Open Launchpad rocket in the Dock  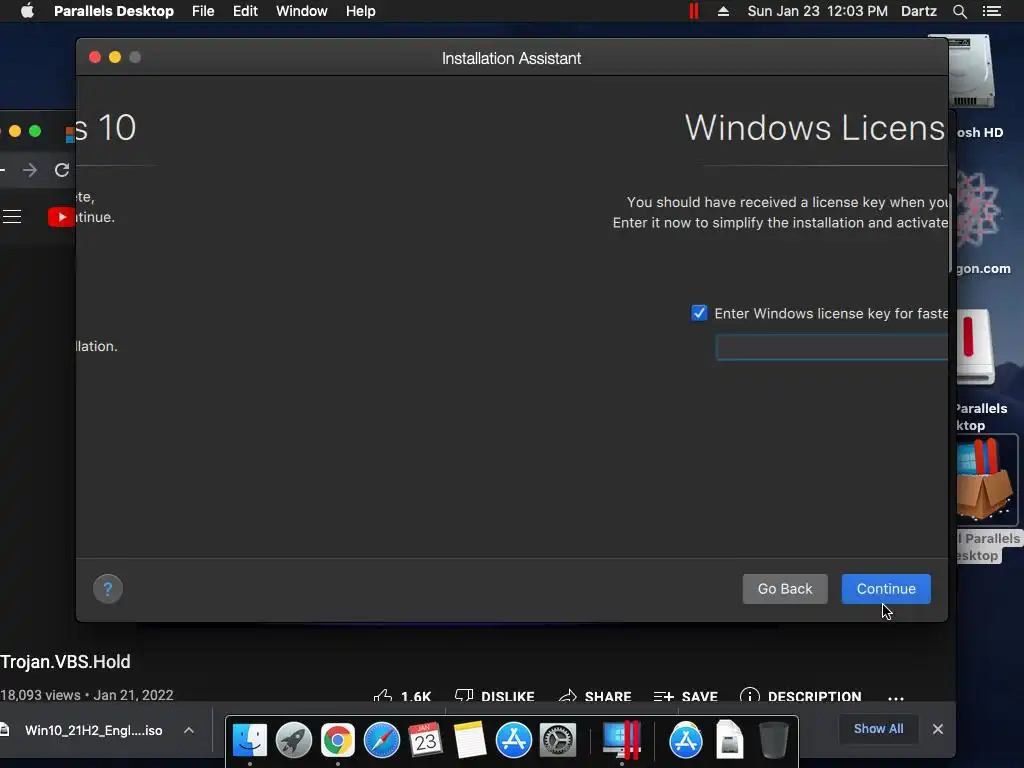293,740
